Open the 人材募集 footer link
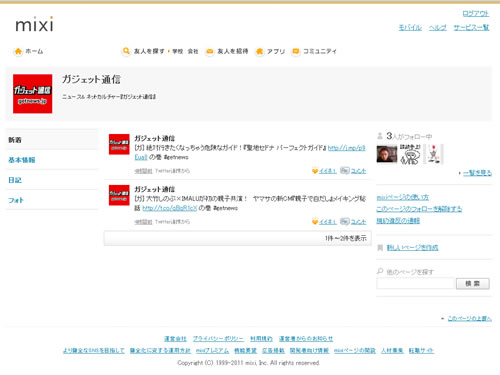 pos(392,351)
